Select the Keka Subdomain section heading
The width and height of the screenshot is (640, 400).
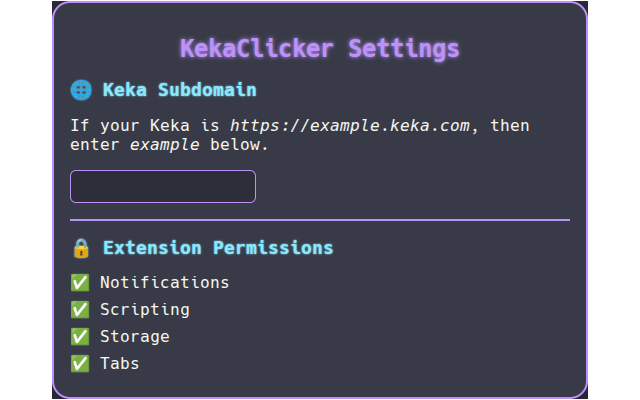179,90
